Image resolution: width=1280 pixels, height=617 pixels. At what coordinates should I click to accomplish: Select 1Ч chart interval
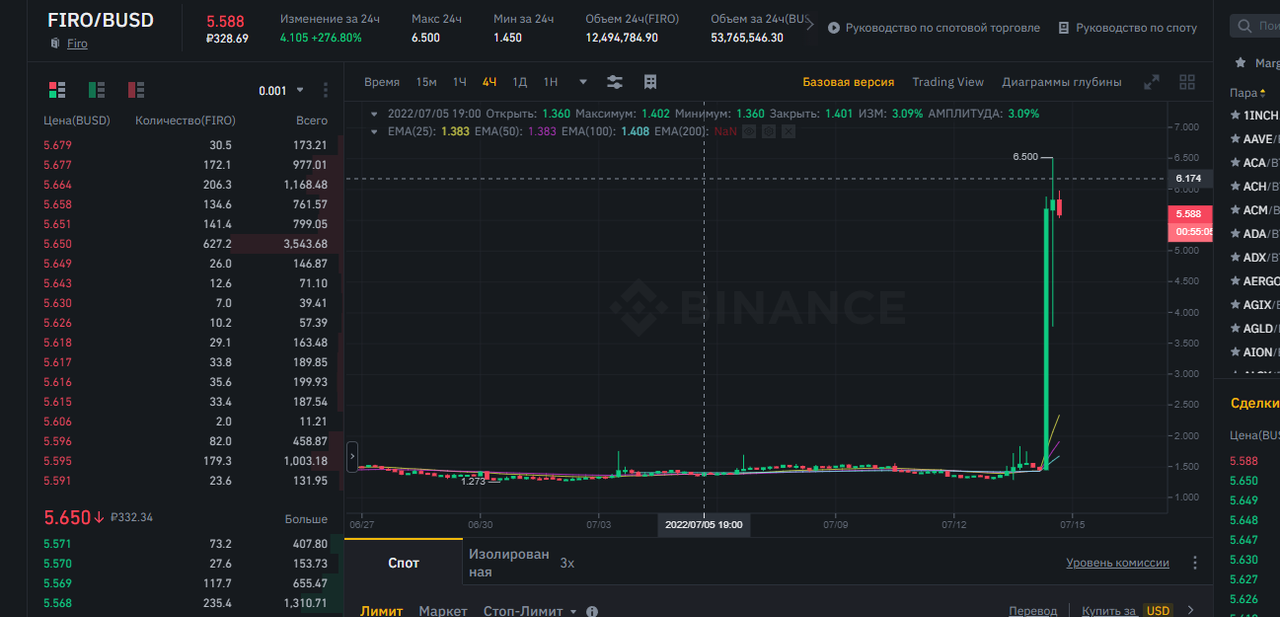(459, 82)
